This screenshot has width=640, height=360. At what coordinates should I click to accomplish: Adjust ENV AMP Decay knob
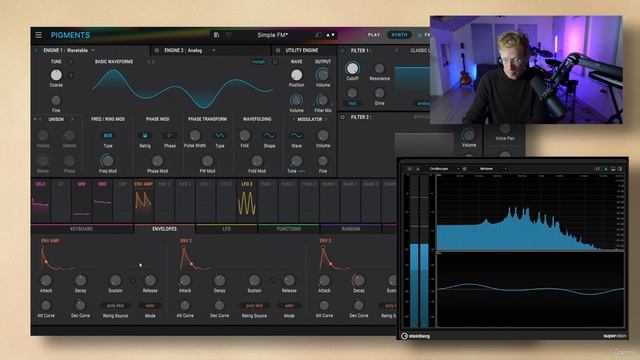(x=80, y=280)
